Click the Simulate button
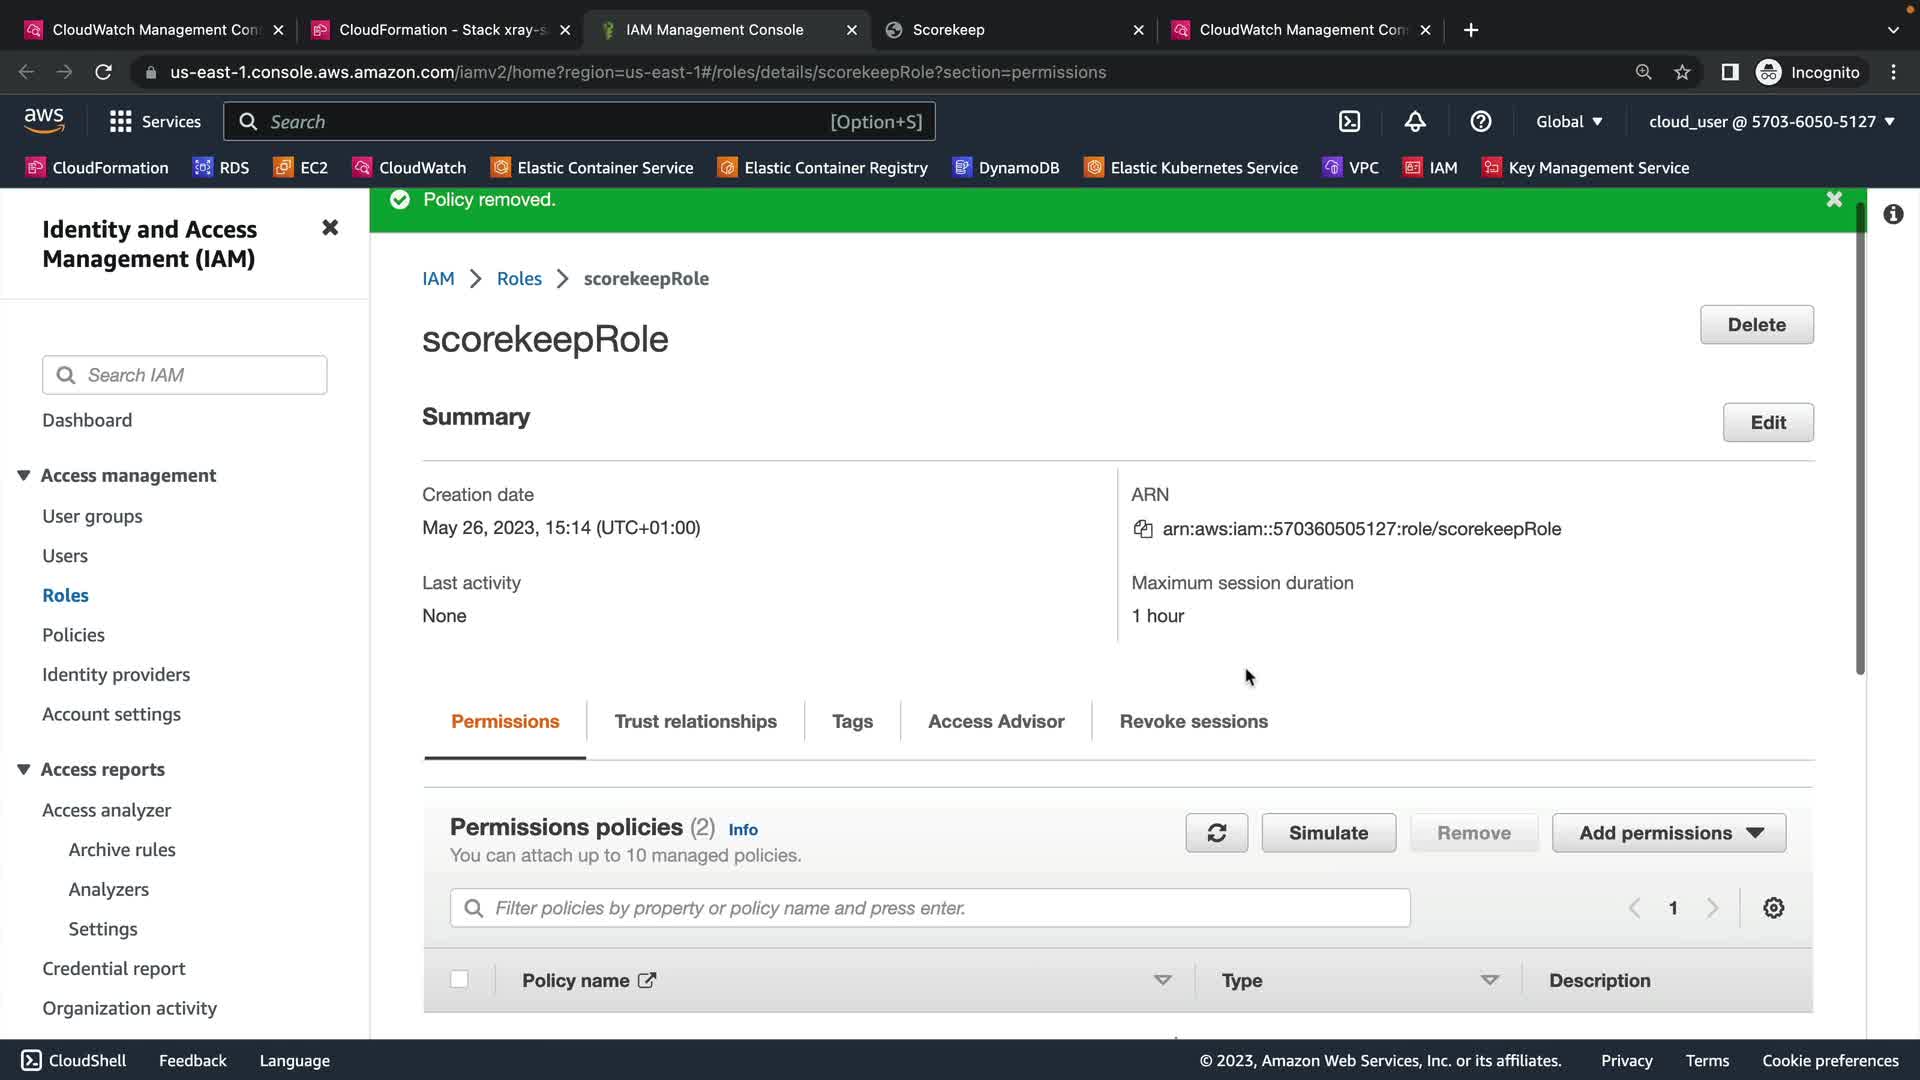The width and height of the screenshot is (1920, 1080). (x=1328, y=833)
